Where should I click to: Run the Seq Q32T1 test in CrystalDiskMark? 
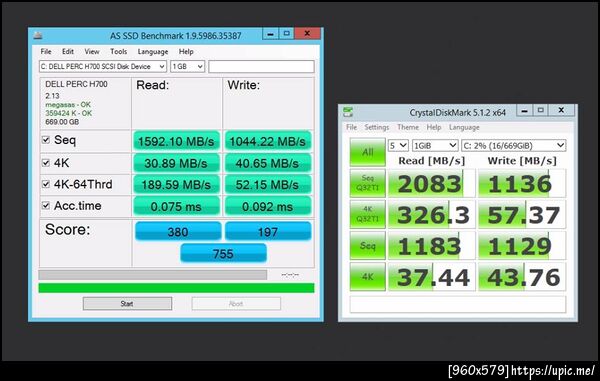[367, 183]
